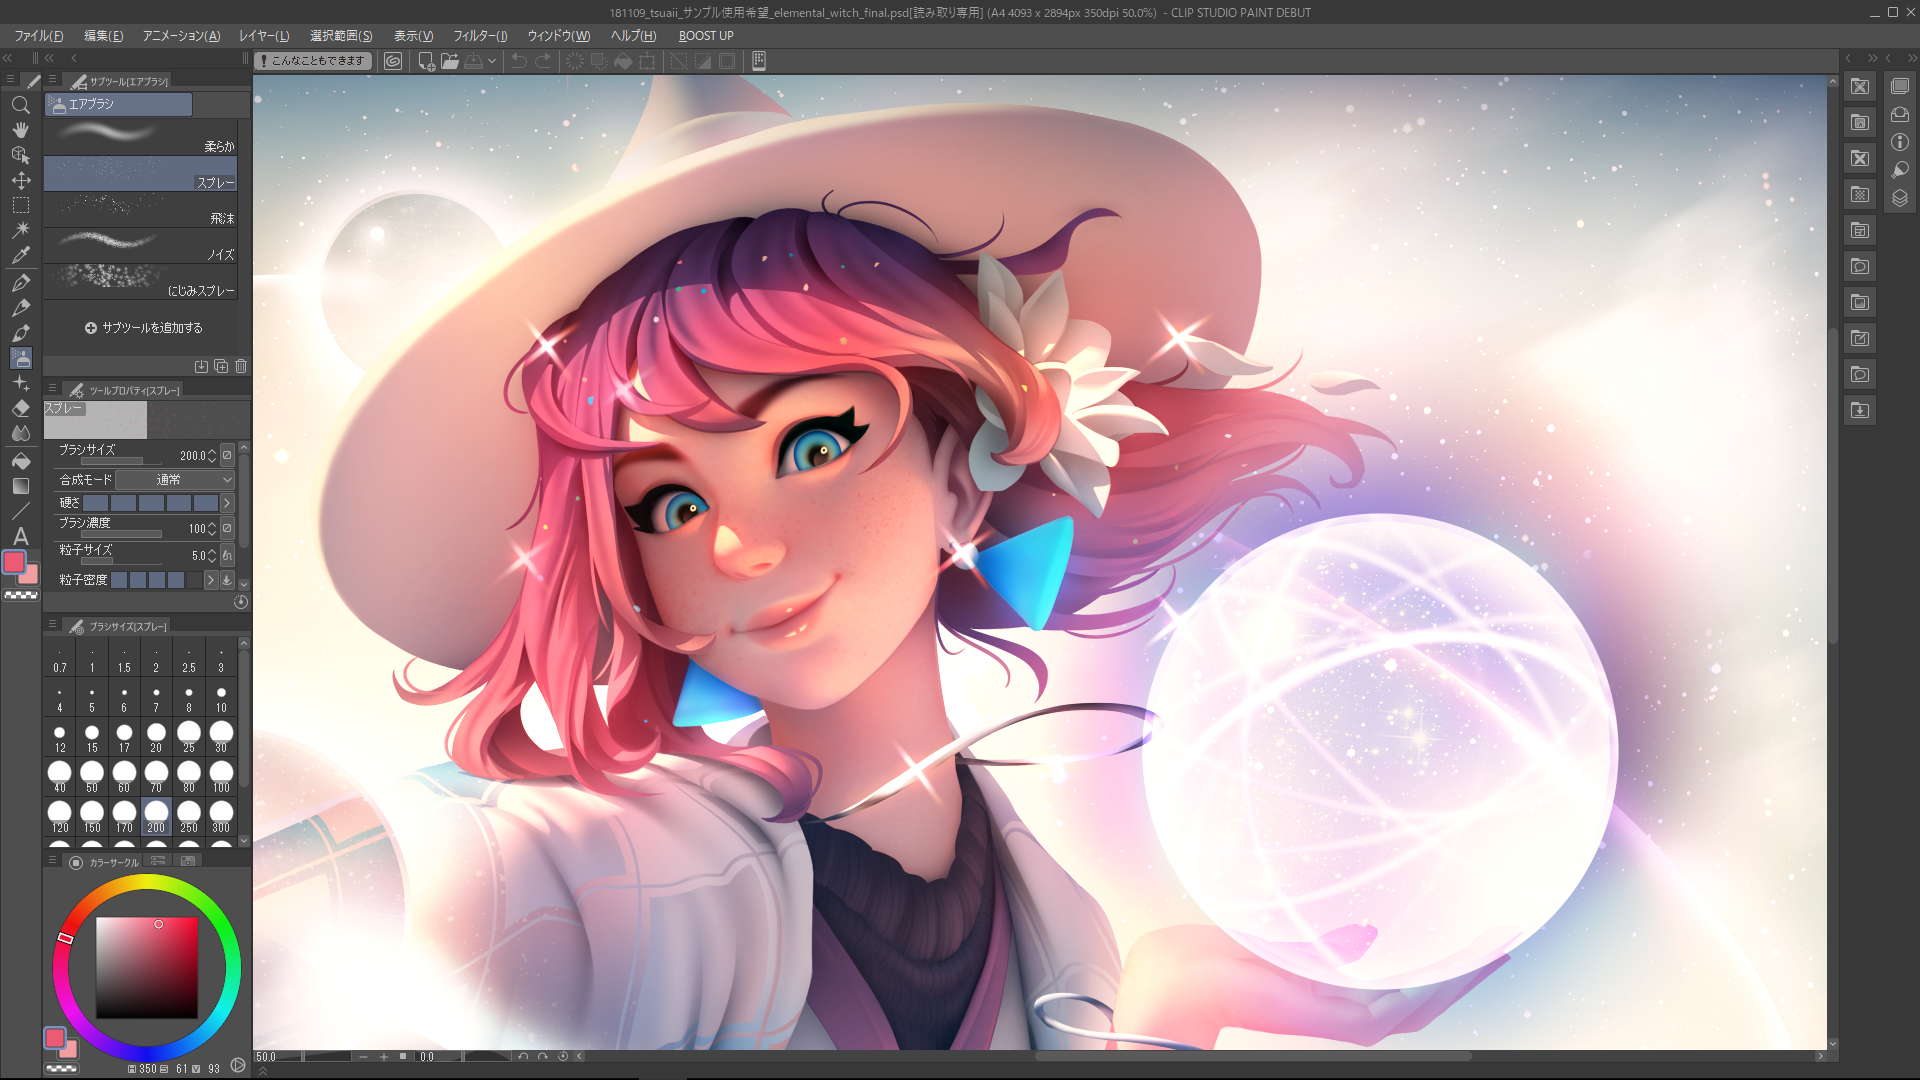Choose the Text tool (A icon)
Viewport: 1920px width, 1080px height.
(x=20, y=536)
